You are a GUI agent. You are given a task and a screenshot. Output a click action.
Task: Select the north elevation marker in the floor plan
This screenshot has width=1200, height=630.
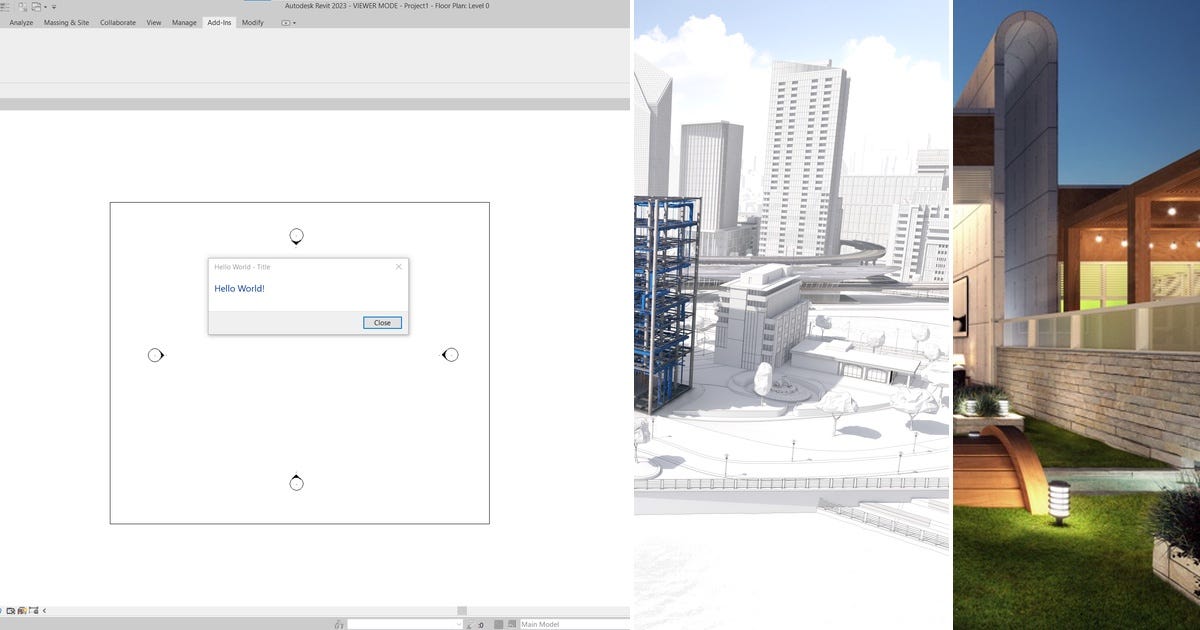point(295,235)
